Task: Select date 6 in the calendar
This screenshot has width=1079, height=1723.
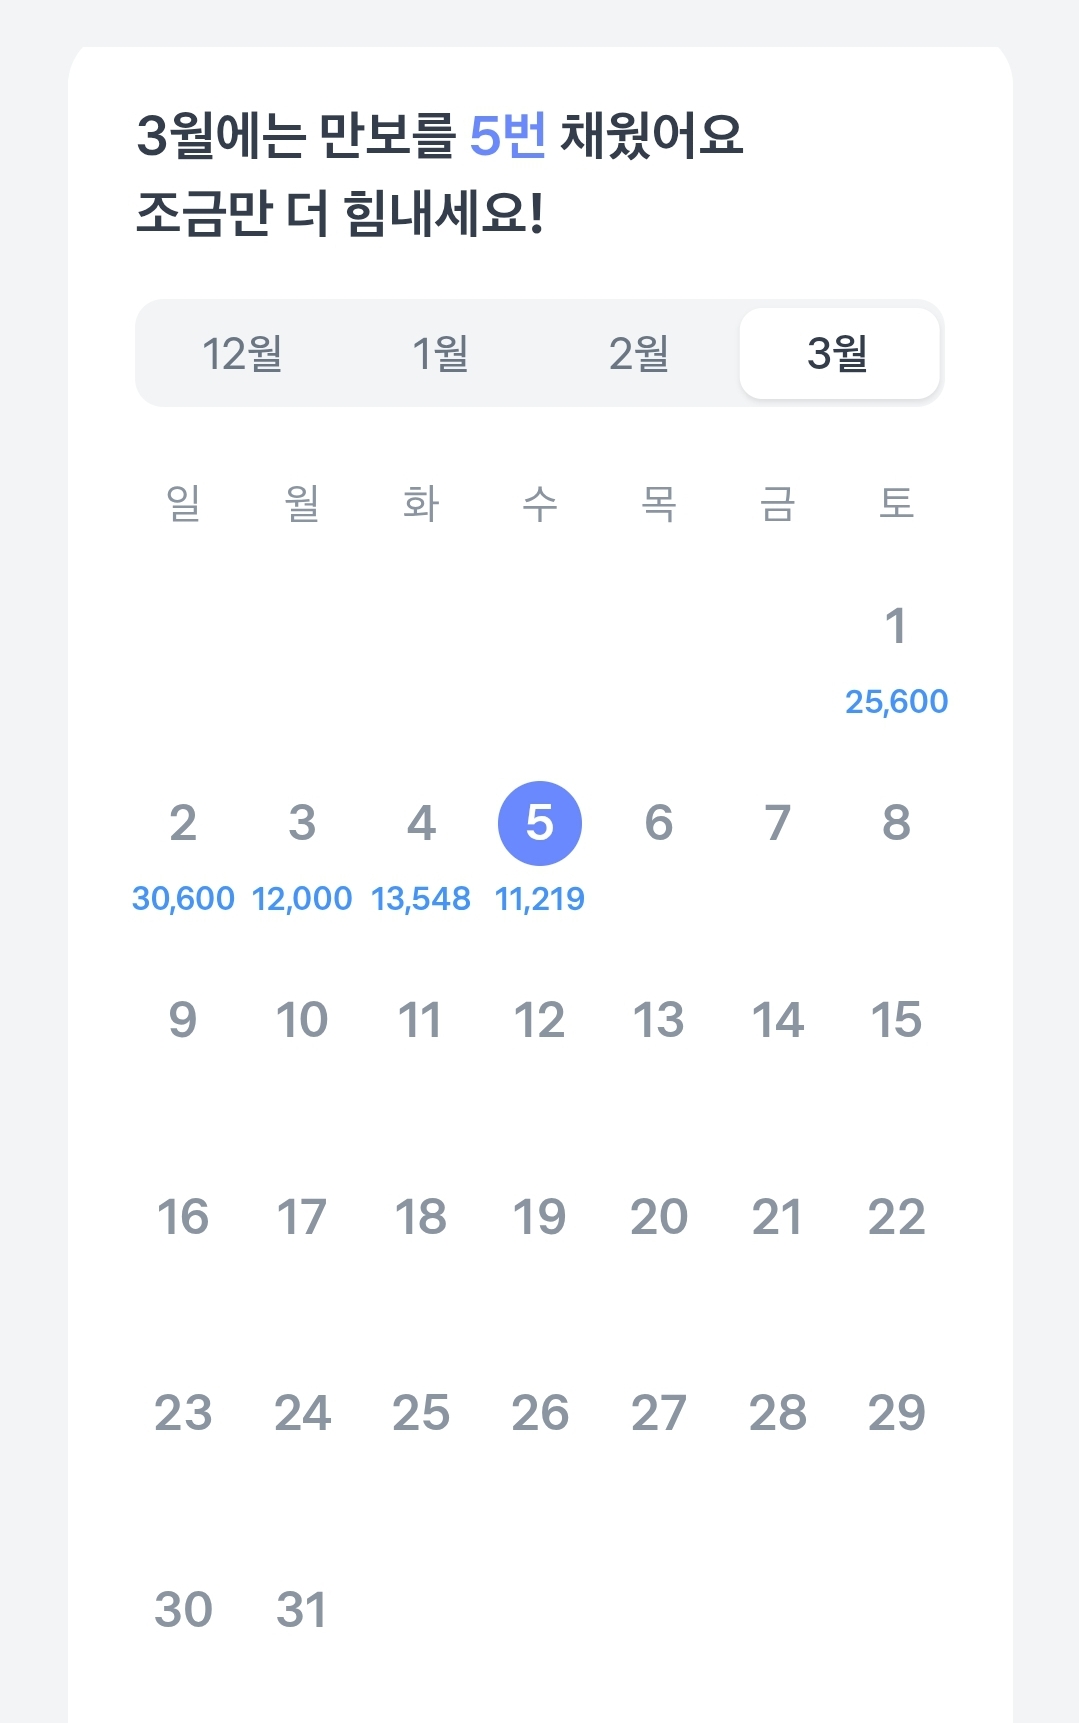Action: pyautogui.click(x=659, y=823)
